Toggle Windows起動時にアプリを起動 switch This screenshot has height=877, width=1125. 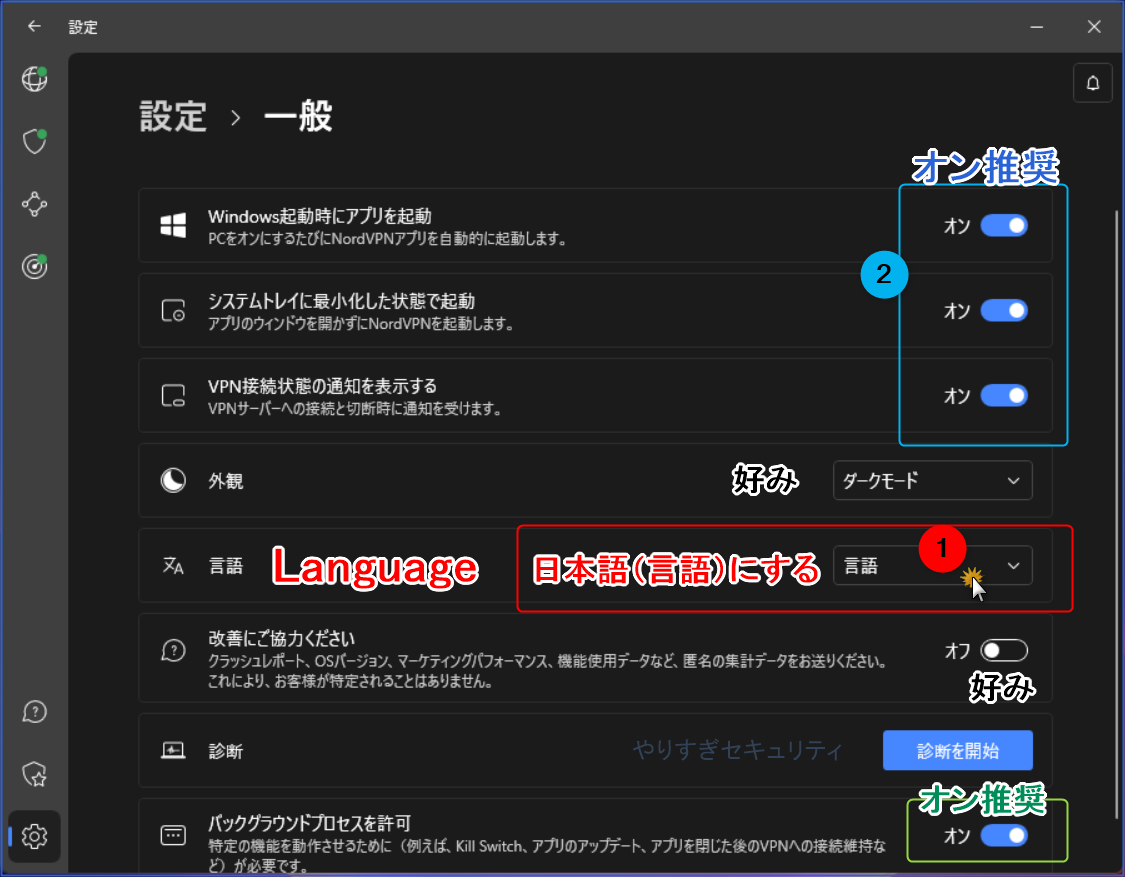tap(1004, 225)
